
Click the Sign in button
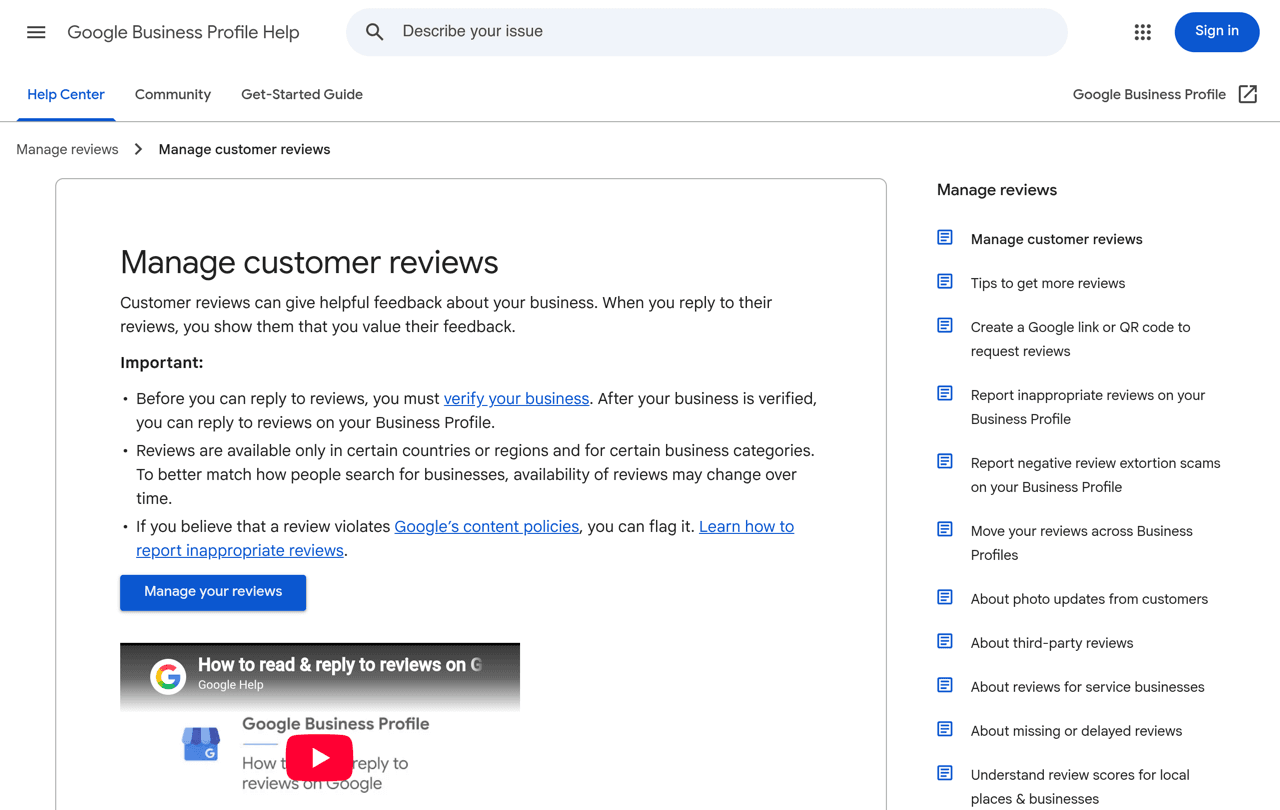coord(1217,32)
